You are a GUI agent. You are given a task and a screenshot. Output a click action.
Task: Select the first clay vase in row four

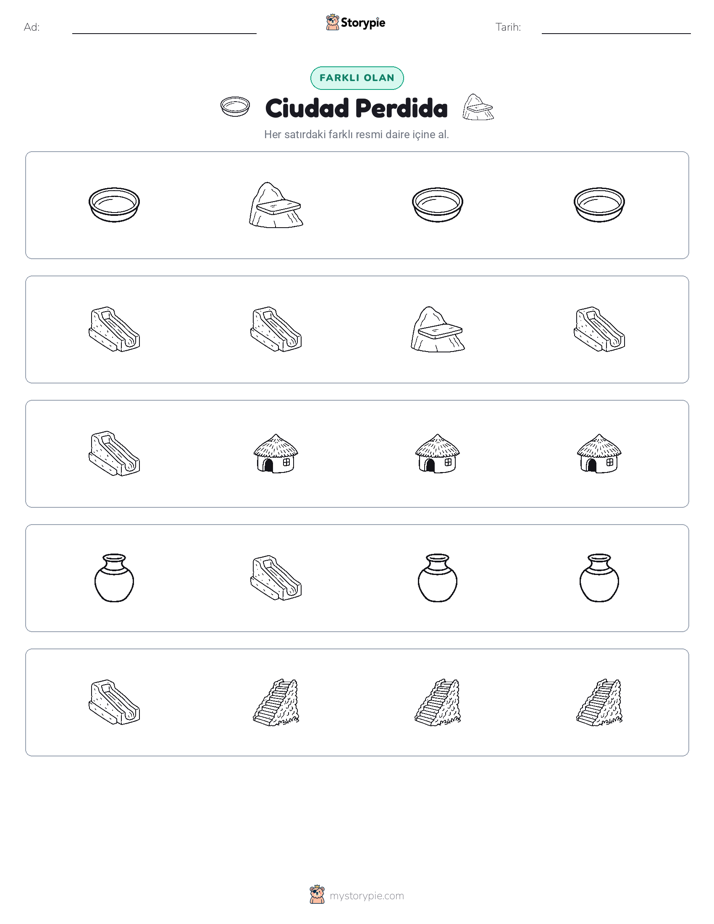(x=114, y=578)
